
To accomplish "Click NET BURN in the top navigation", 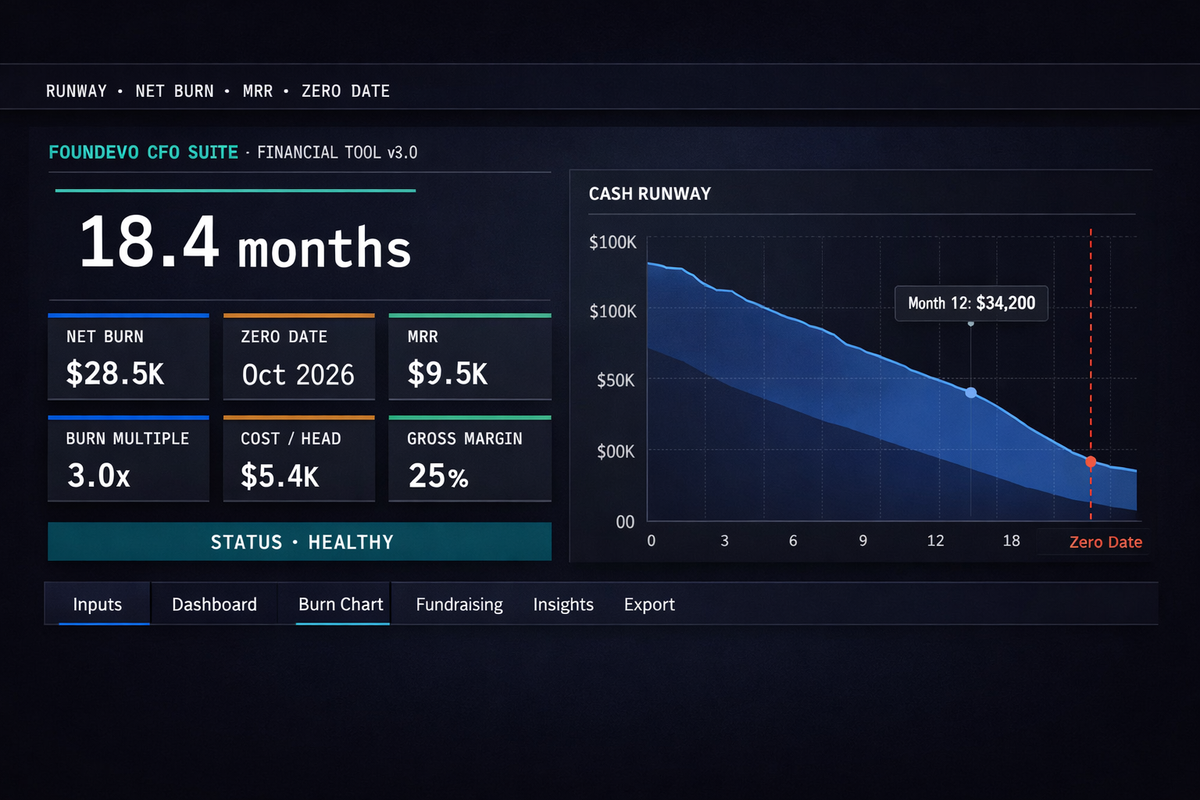I will [175, 90].
